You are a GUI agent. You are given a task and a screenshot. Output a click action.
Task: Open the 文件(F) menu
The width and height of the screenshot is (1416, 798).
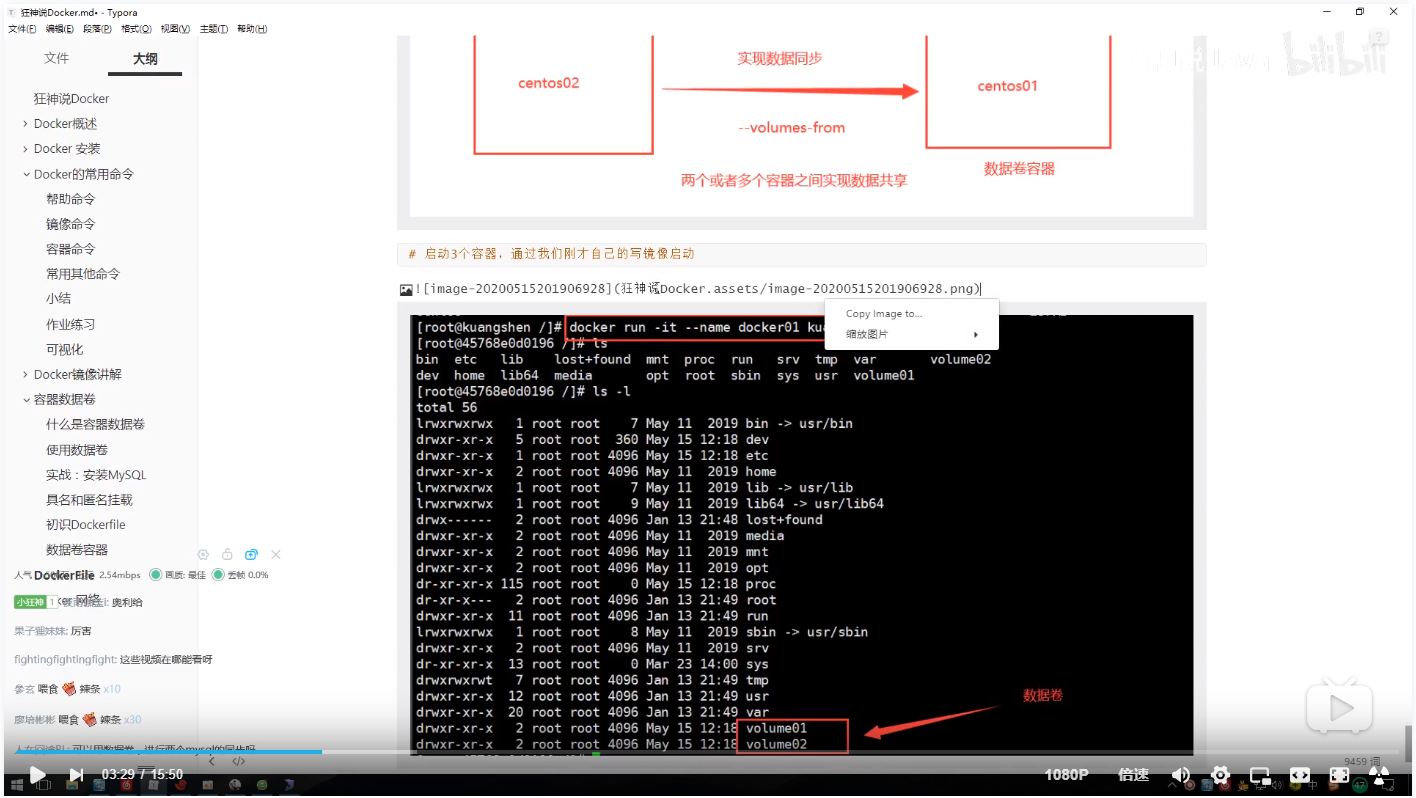click(x=22, y=29)
